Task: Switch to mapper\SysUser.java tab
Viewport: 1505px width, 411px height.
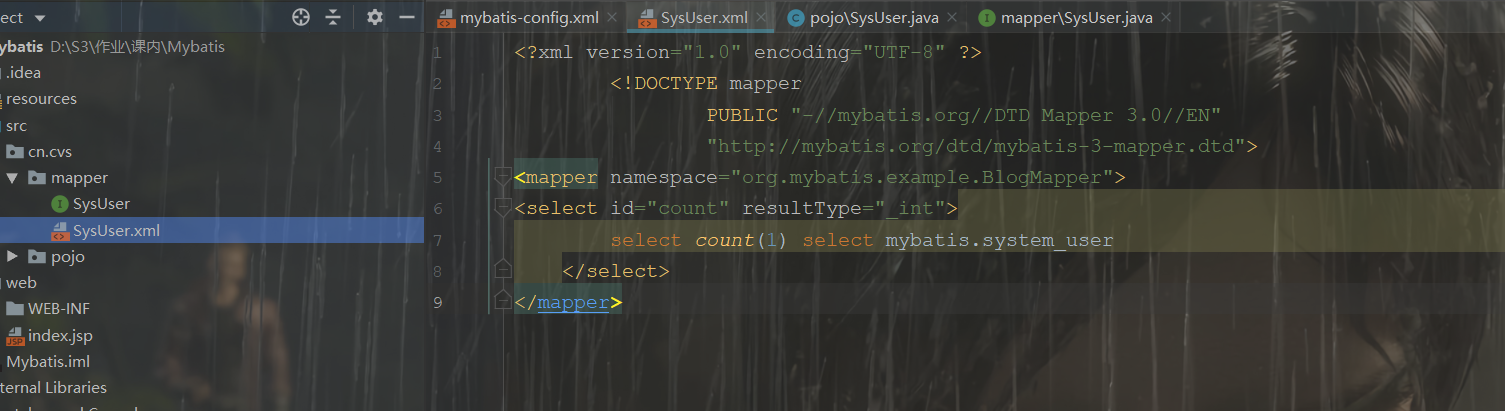Action: pos(1076,18)
